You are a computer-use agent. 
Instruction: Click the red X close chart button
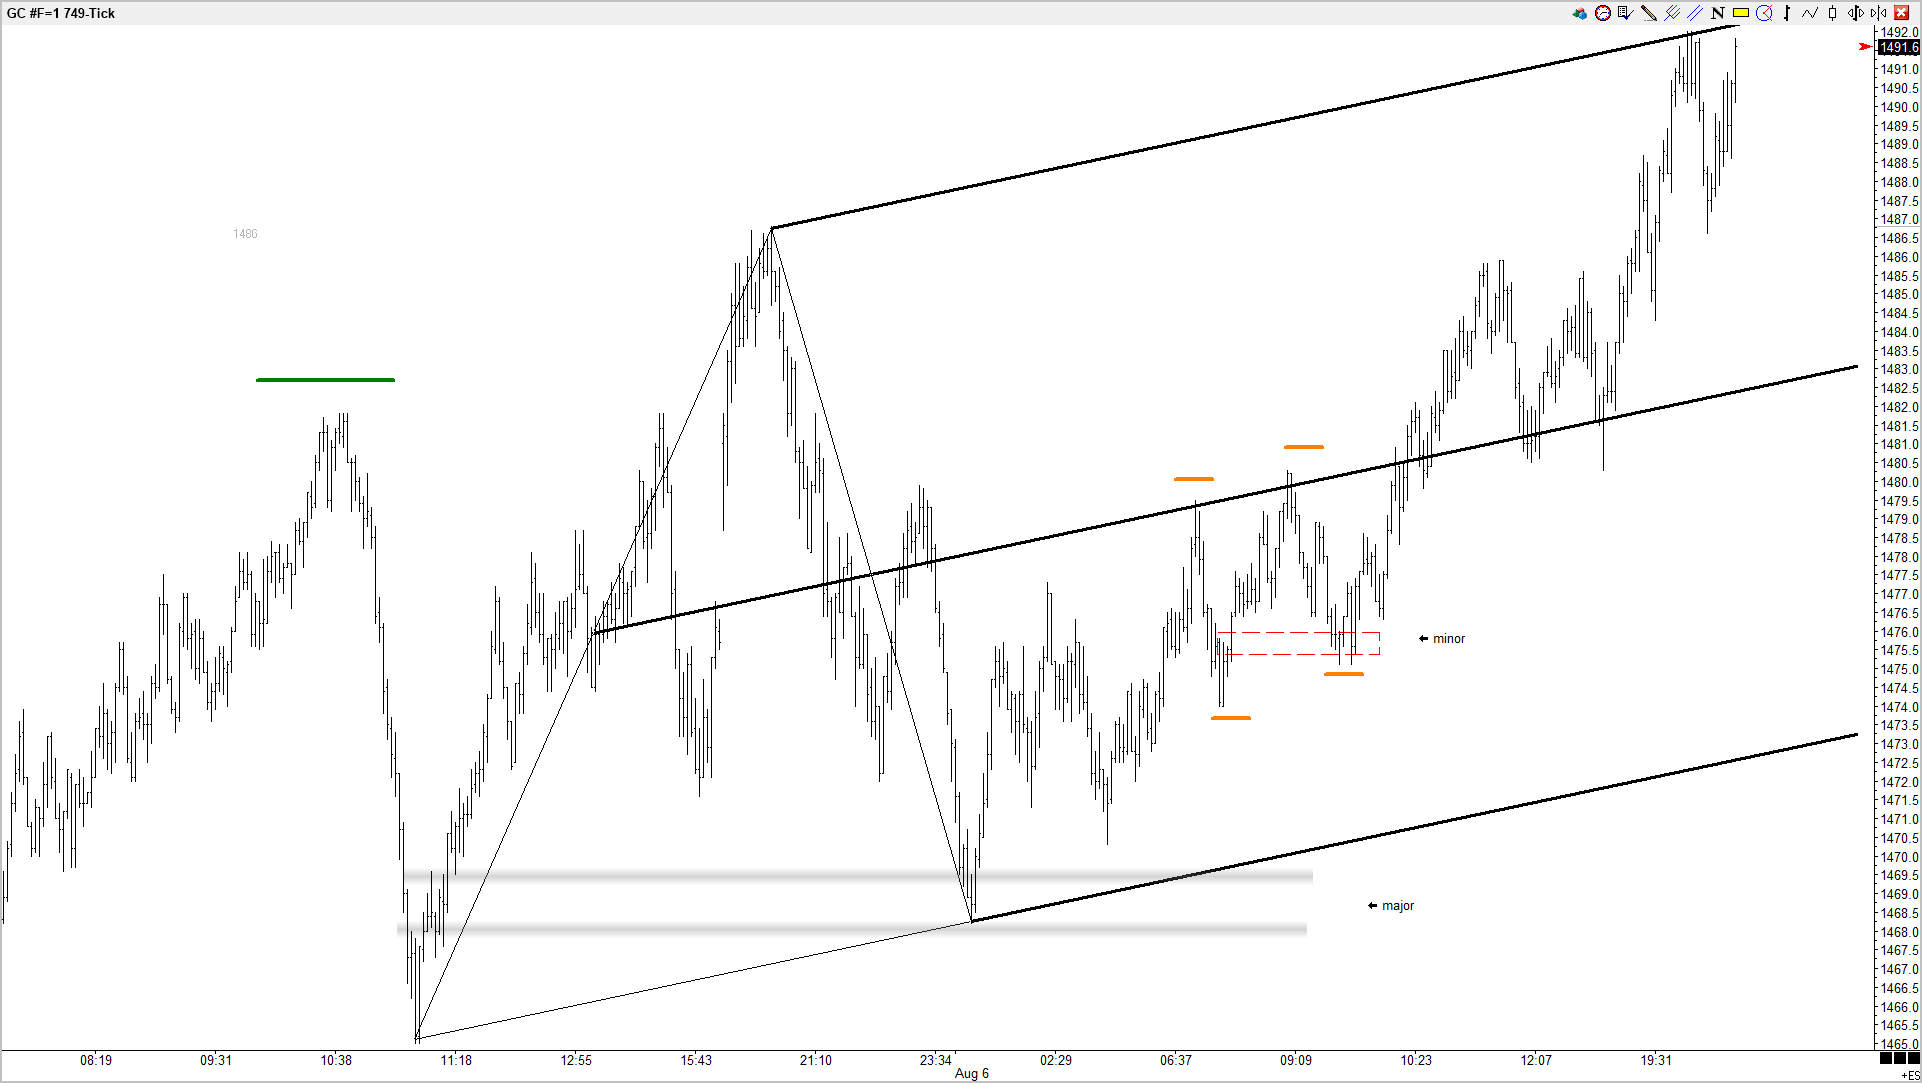coord(1901,13)
